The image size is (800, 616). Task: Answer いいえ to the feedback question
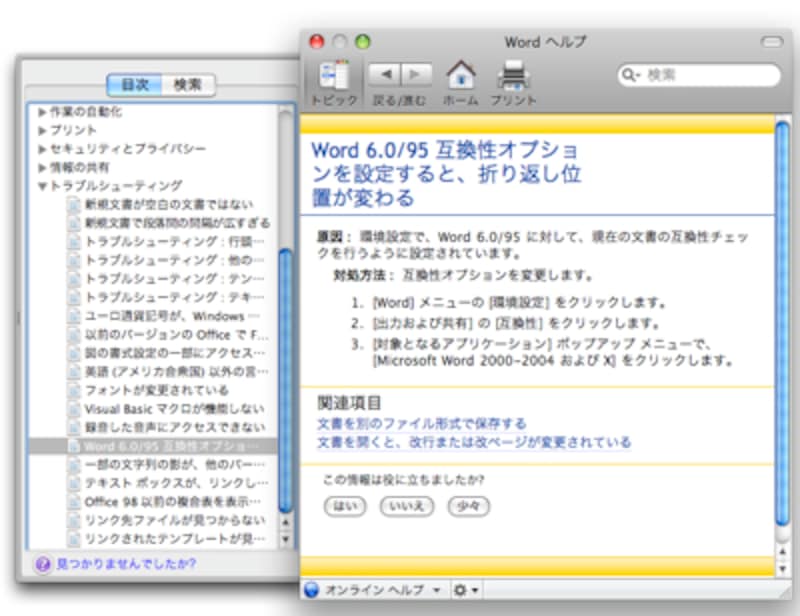pos(407,506)
